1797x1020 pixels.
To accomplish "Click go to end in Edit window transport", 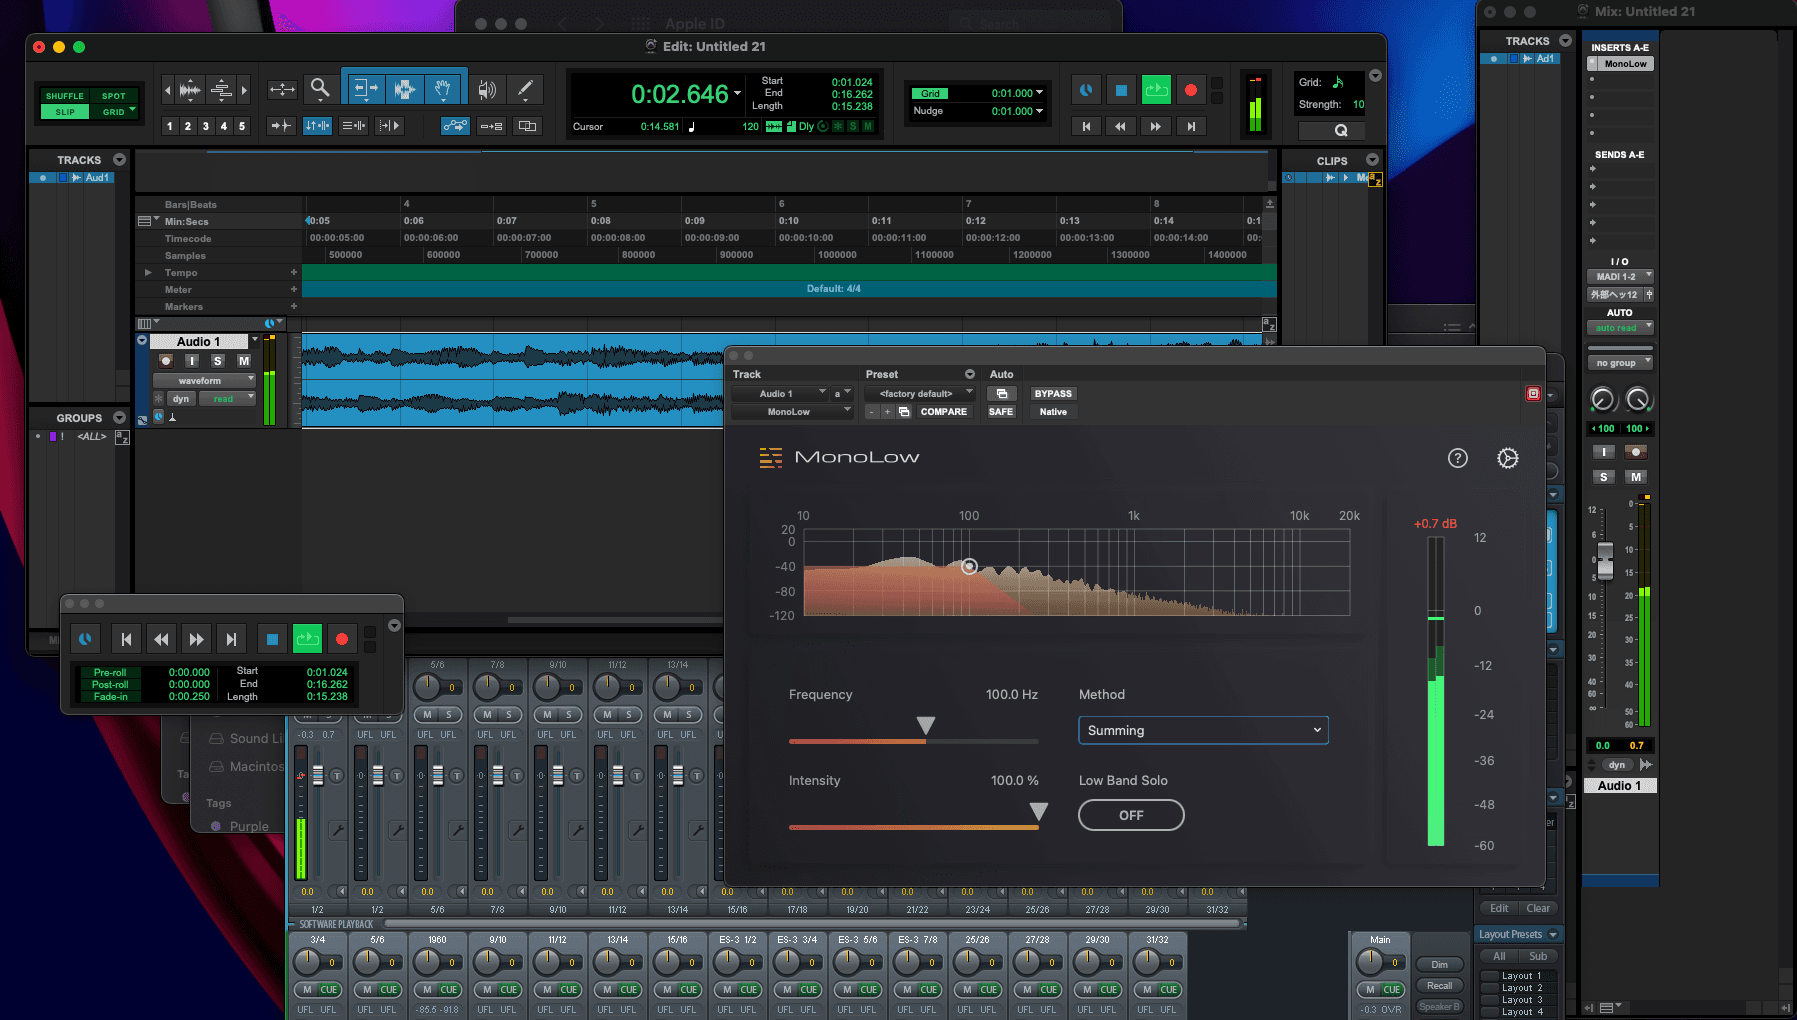I will pyautogui.click(x=1190, y=126).
